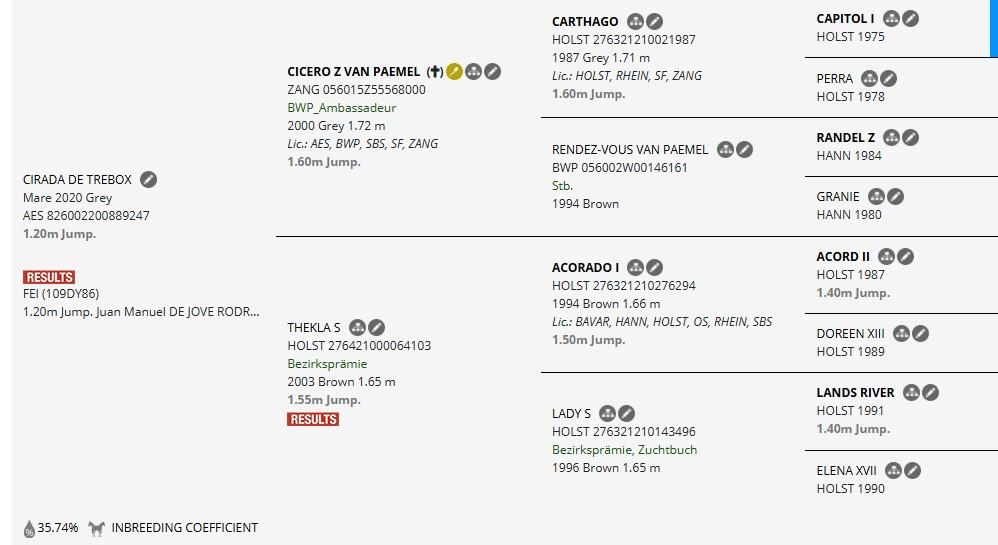Open pedigree icon beside CAPITOL I
Viewport: 998px width, 545px height.
click(891, 18)
